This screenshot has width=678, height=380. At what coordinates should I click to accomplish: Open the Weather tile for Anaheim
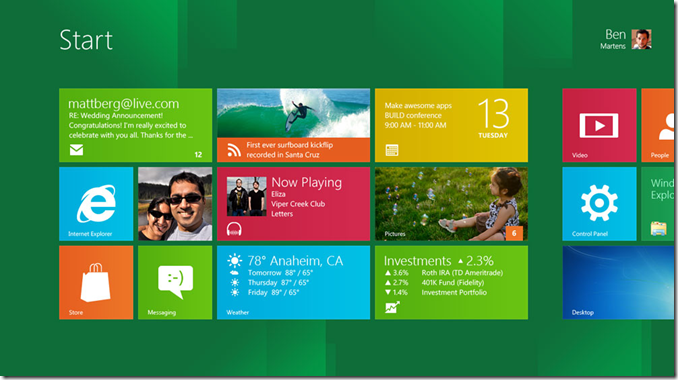pos(293,282)
